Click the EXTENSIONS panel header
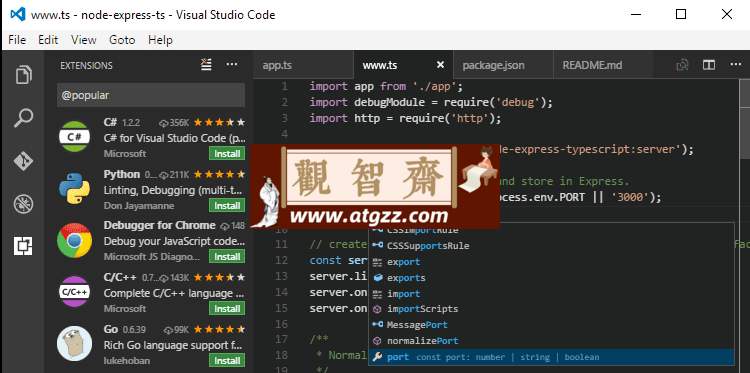750x373 pixels. click(x=87, y=65)
